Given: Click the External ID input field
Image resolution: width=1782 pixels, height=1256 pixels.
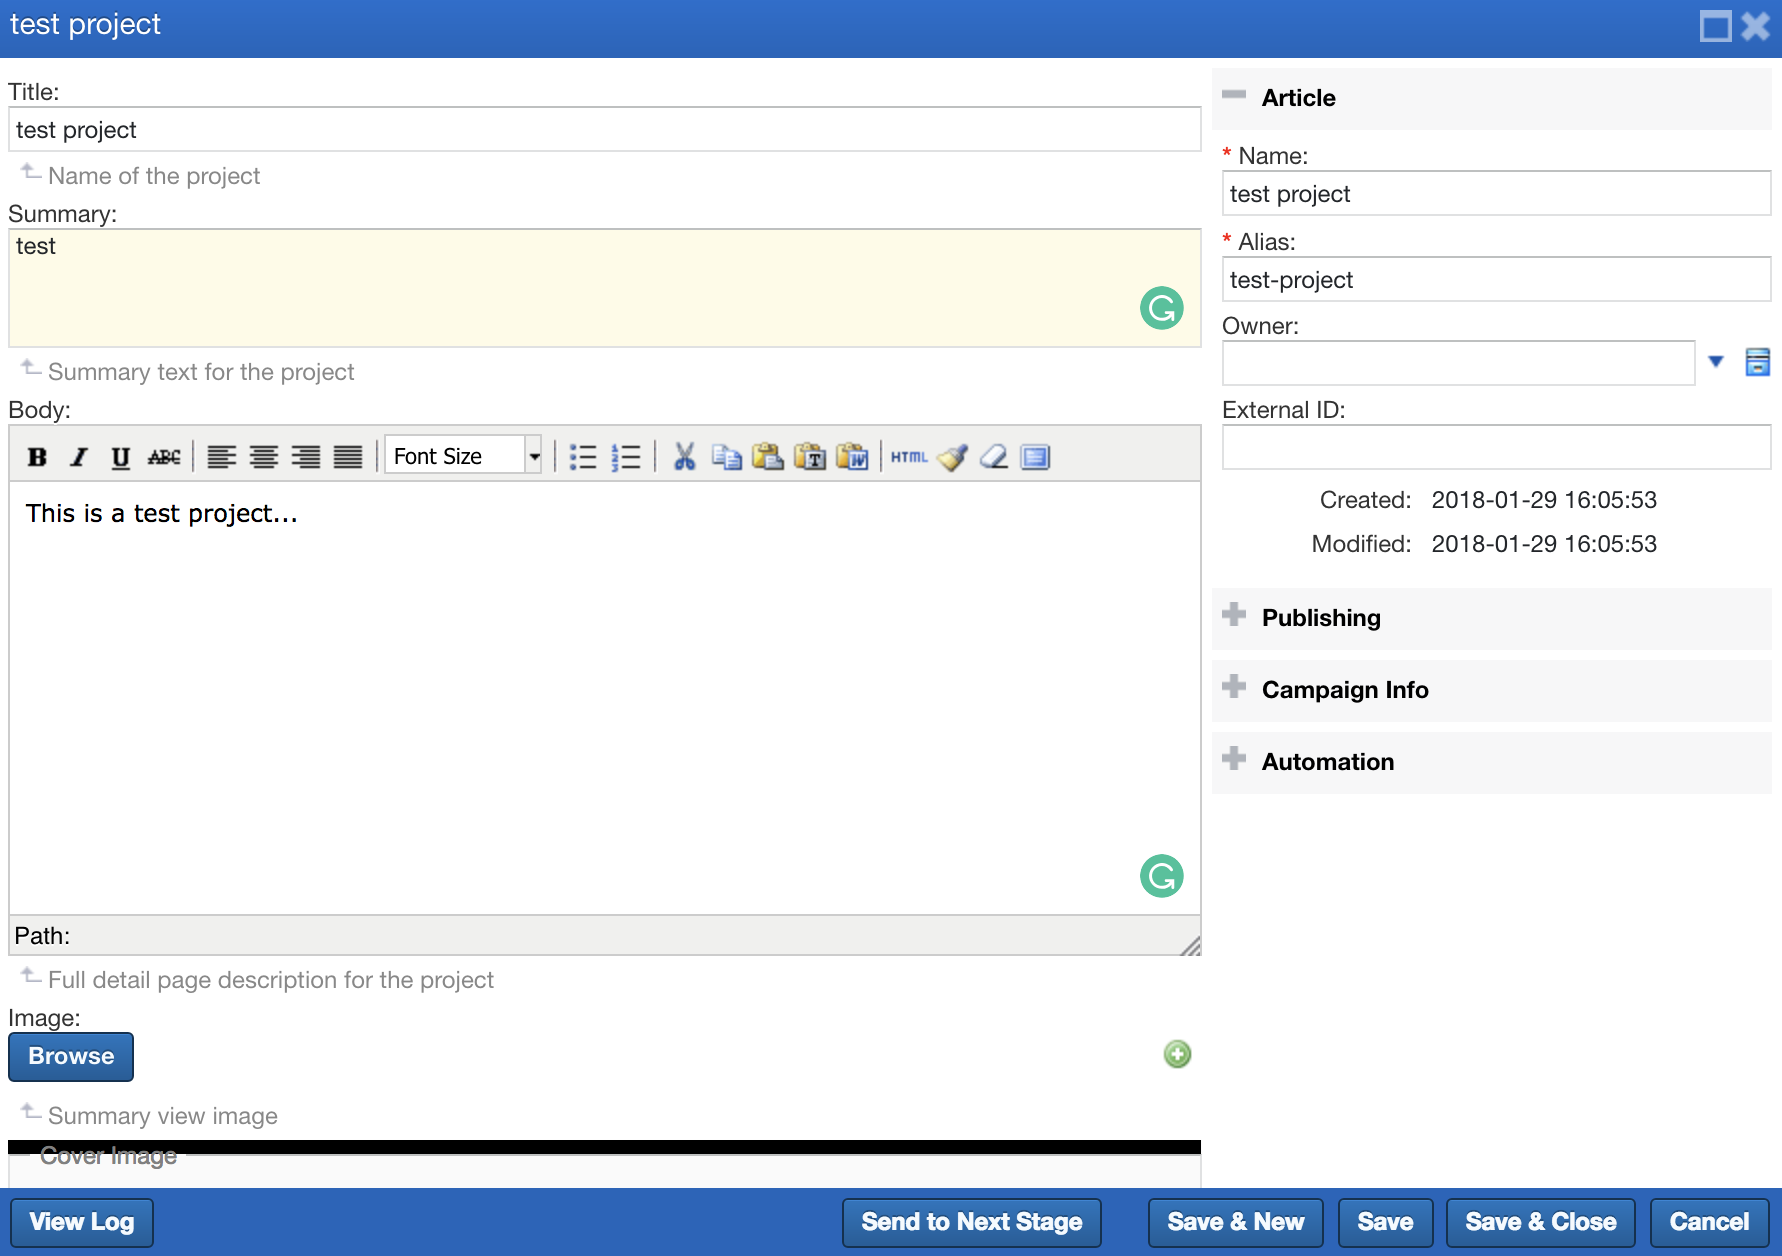Looking at the screenshot, I should (x=1496, y=447).
